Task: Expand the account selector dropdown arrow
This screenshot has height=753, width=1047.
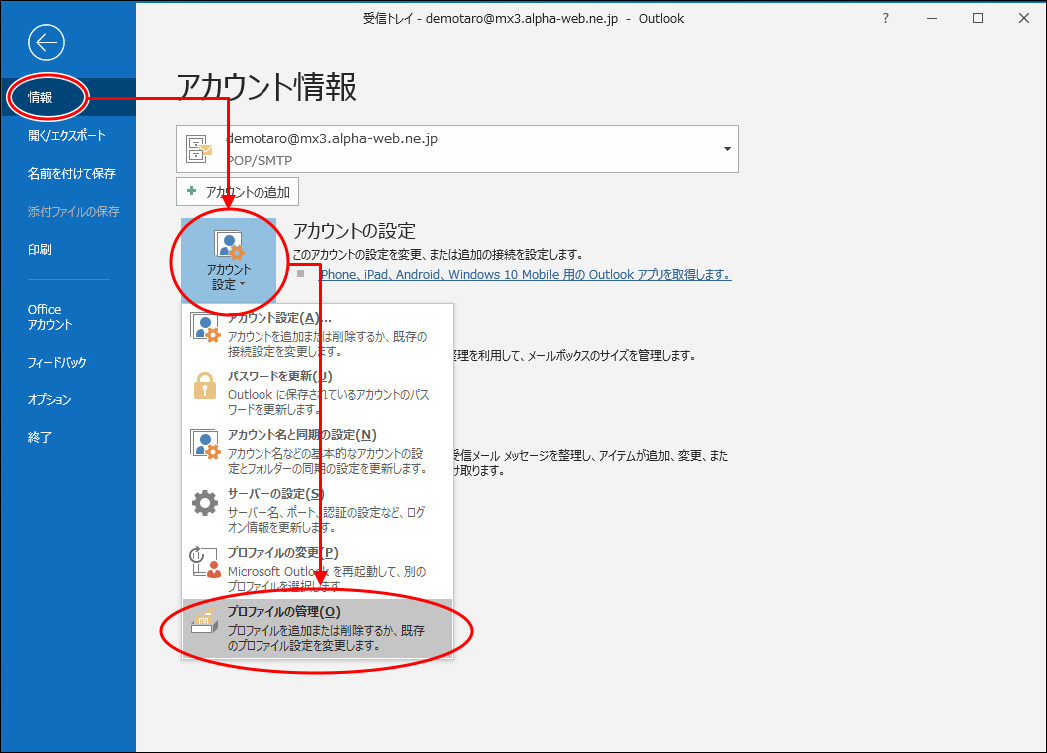Action: pos(727,149)
